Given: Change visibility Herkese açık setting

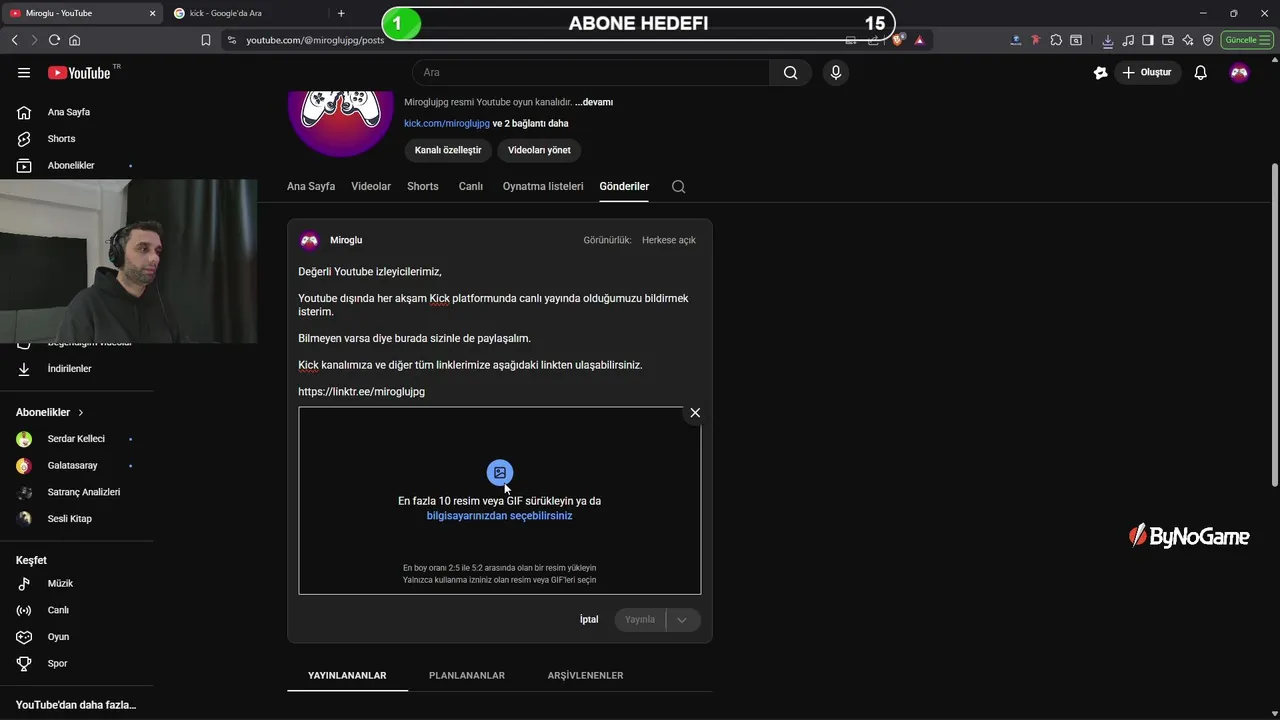Looking at the screenshot, I should 669,240.
